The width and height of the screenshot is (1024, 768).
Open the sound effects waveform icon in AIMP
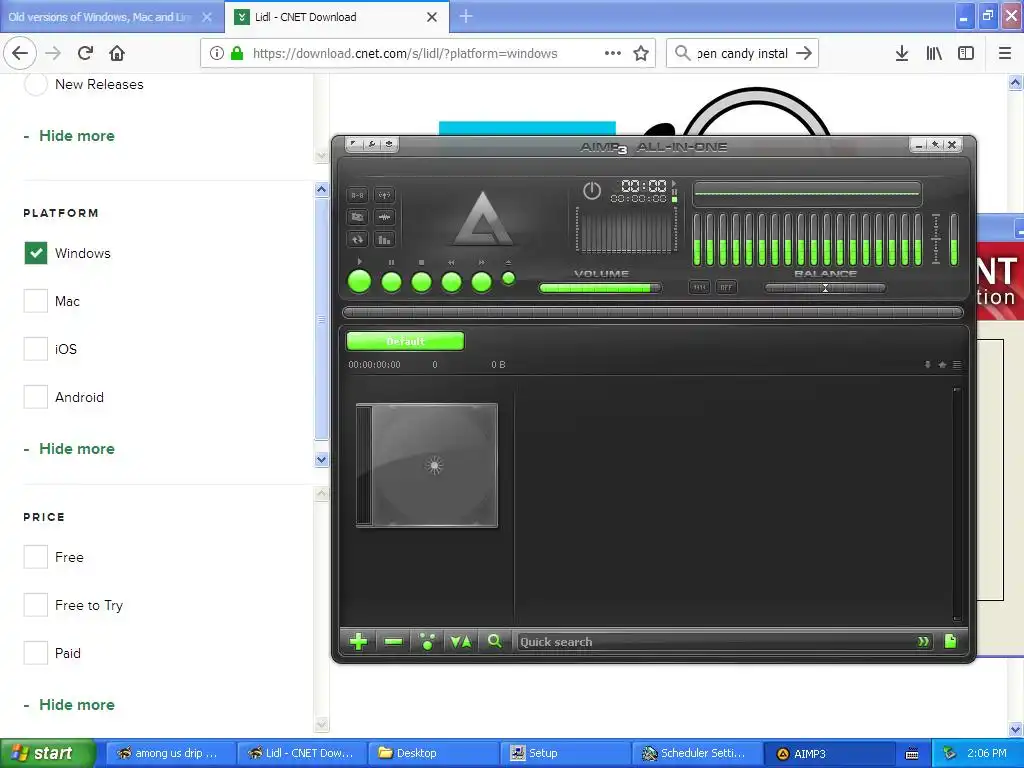coord(385,217)
